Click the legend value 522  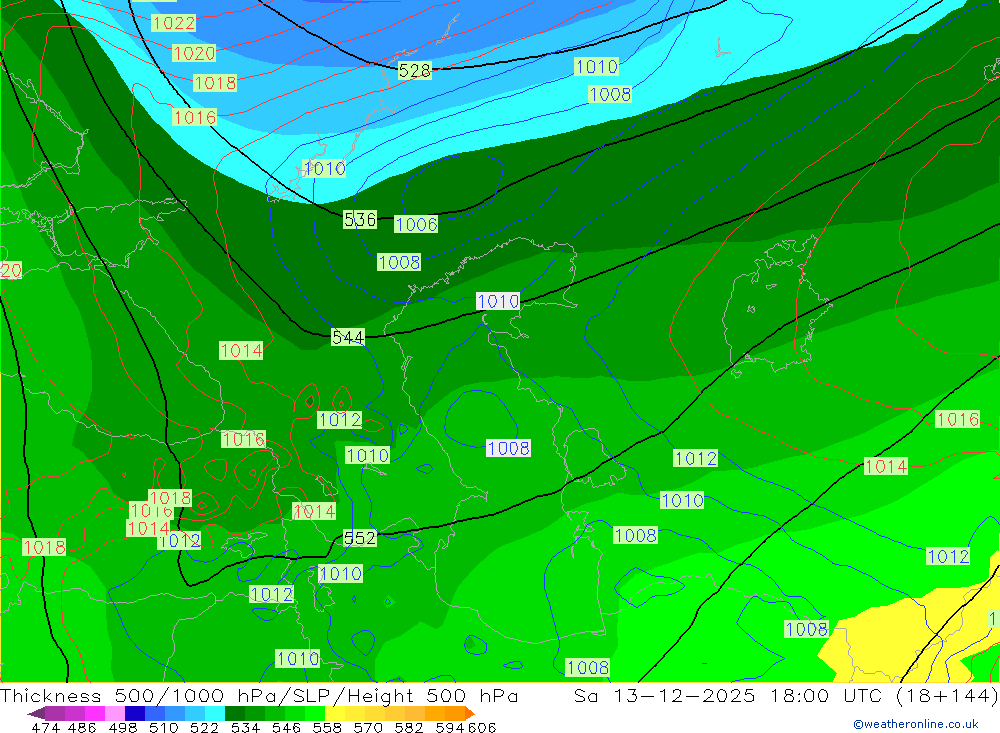[204, 727]
